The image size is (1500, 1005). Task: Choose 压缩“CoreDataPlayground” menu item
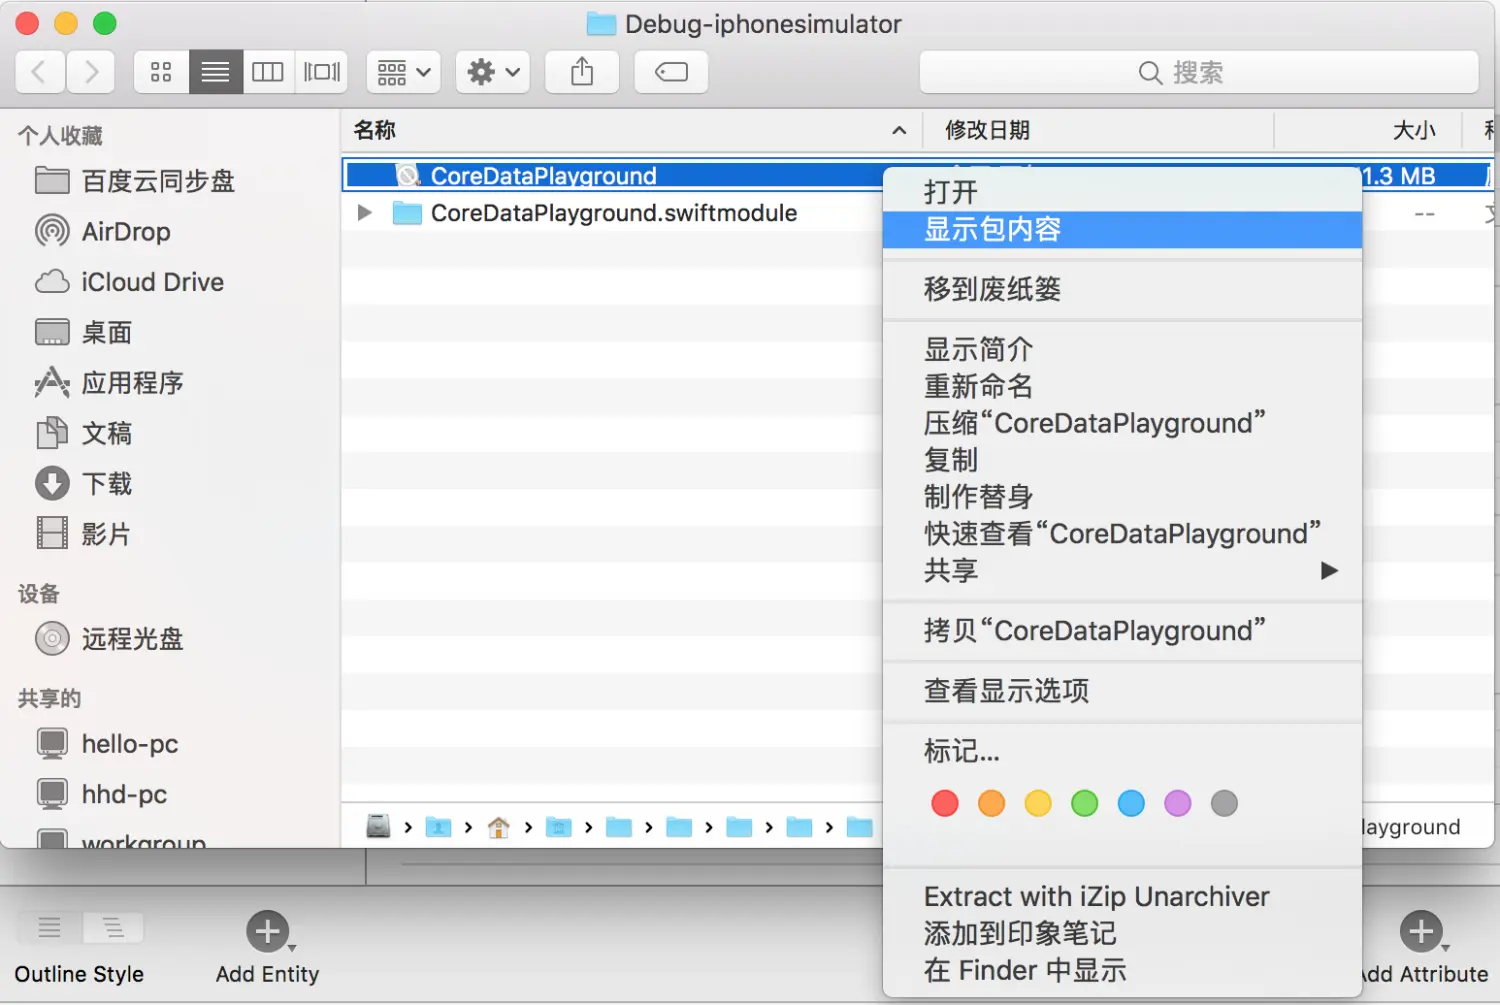tap(1122, 423)
